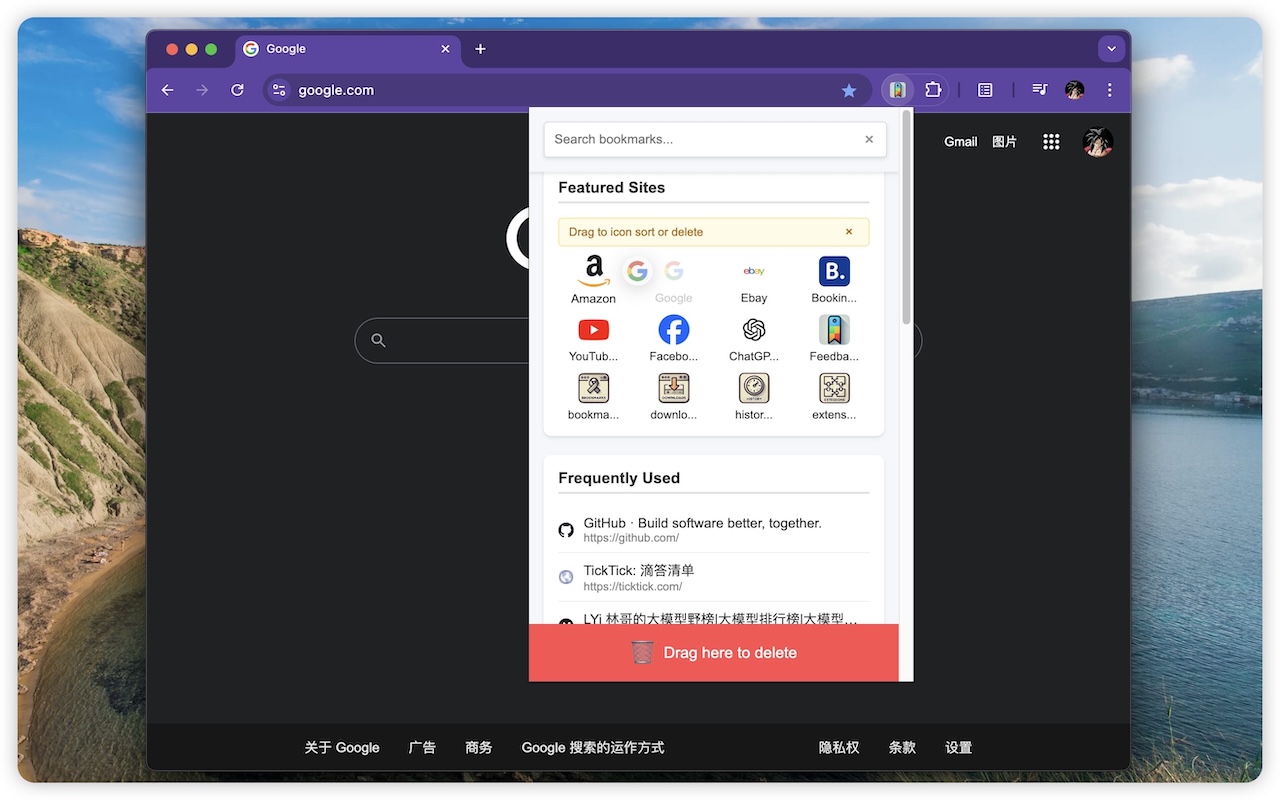Open the history icon in Featured Sites

coord(754,388)
